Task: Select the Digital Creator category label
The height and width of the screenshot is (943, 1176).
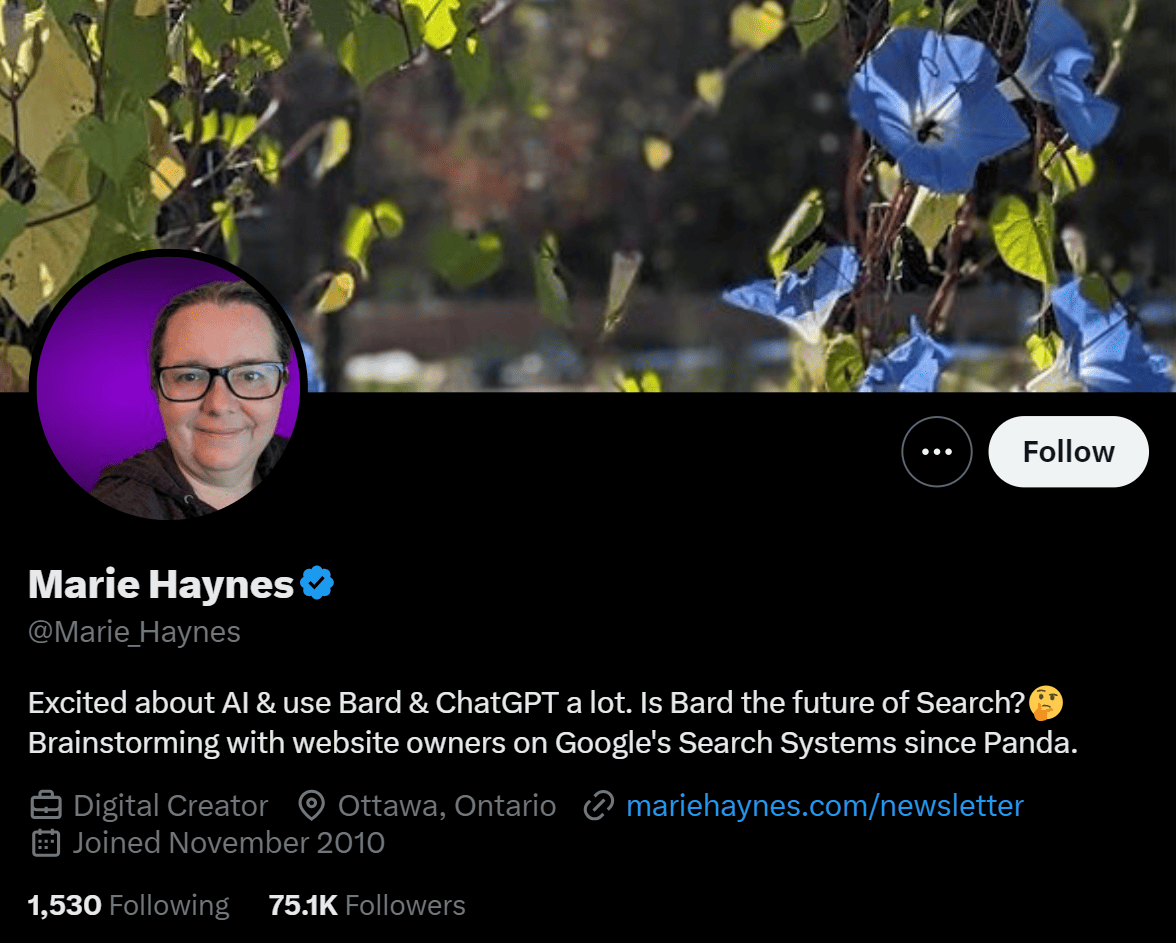Action: coord(170,805)
